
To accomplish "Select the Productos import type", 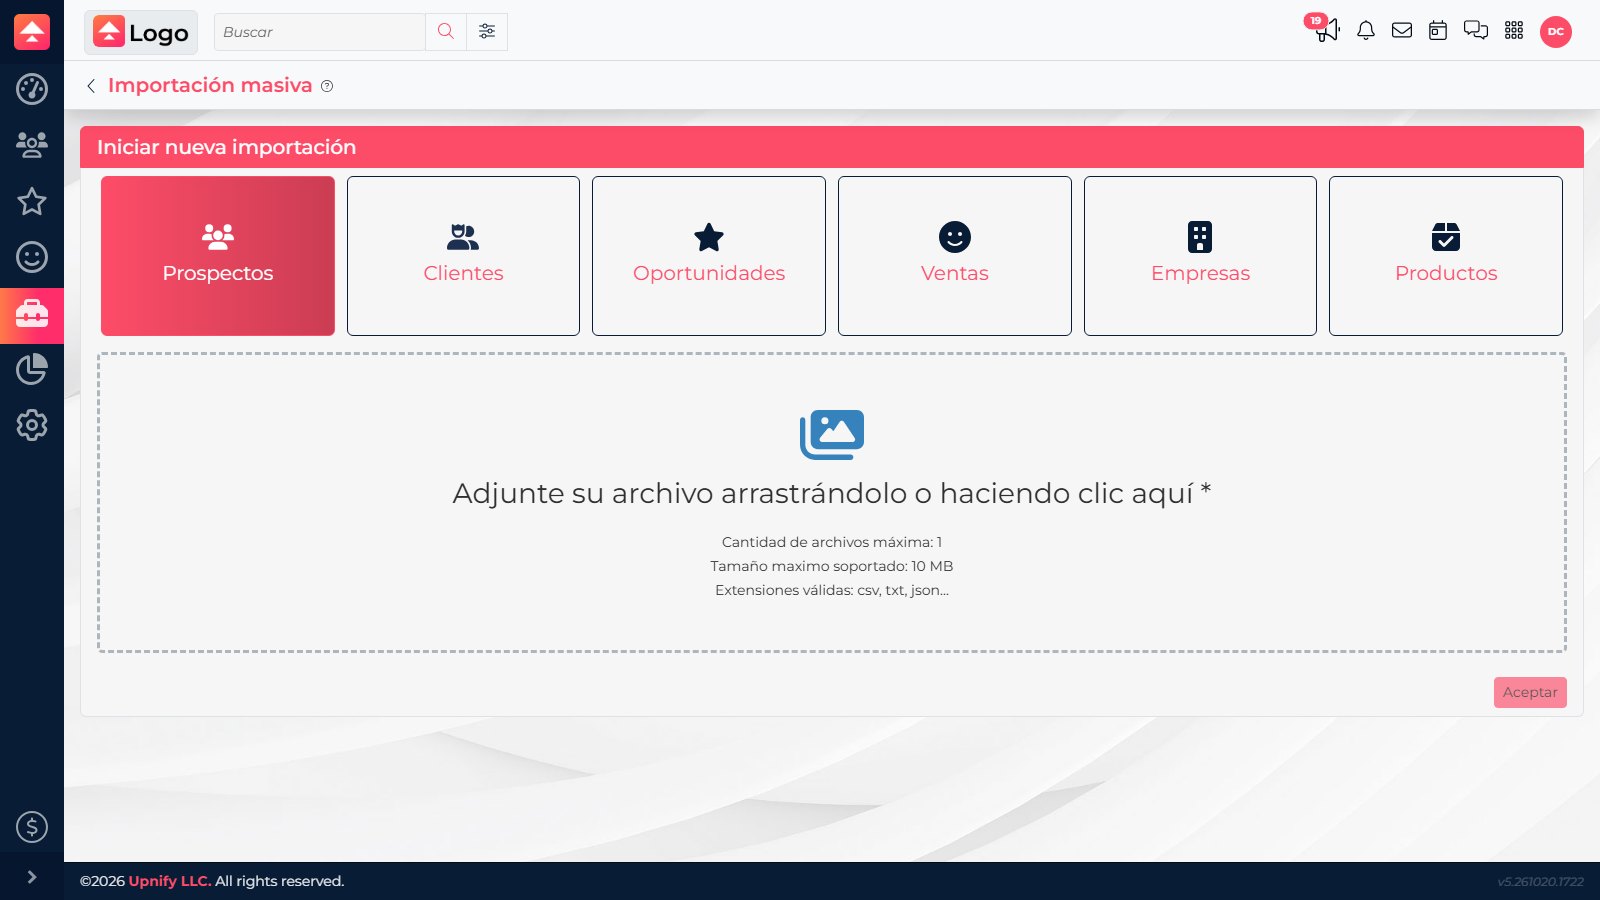I will point(1446,256).
